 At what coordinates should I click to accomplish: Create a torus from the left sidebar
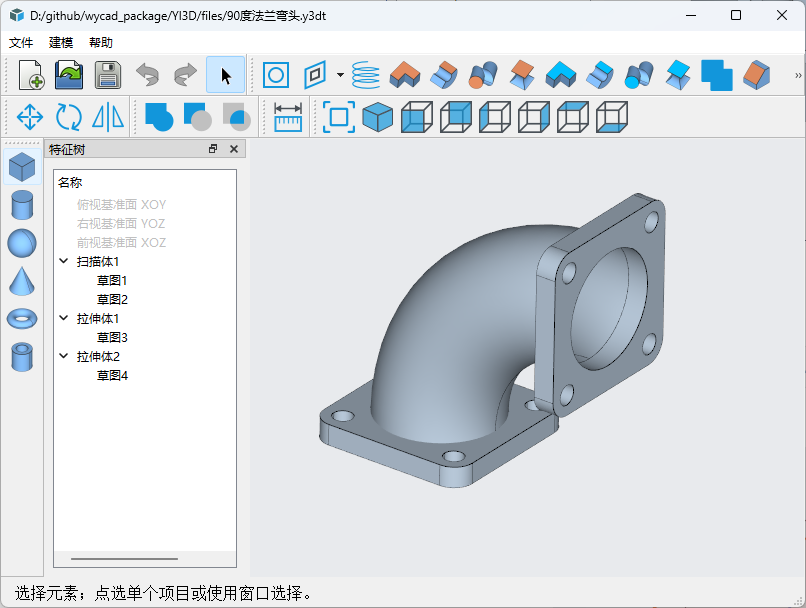click(x=22, y=319)
